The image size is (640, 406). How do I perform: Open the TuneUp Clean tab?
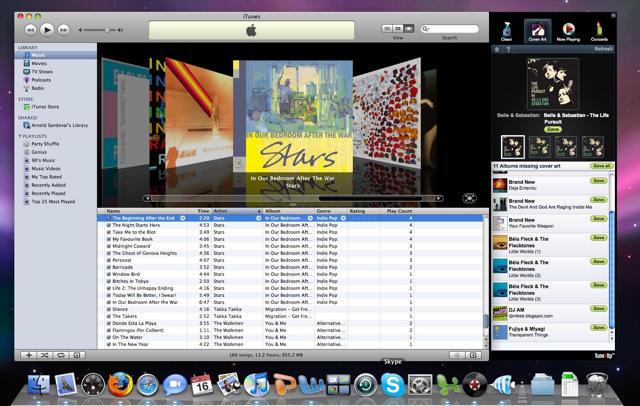click(507, 31)
